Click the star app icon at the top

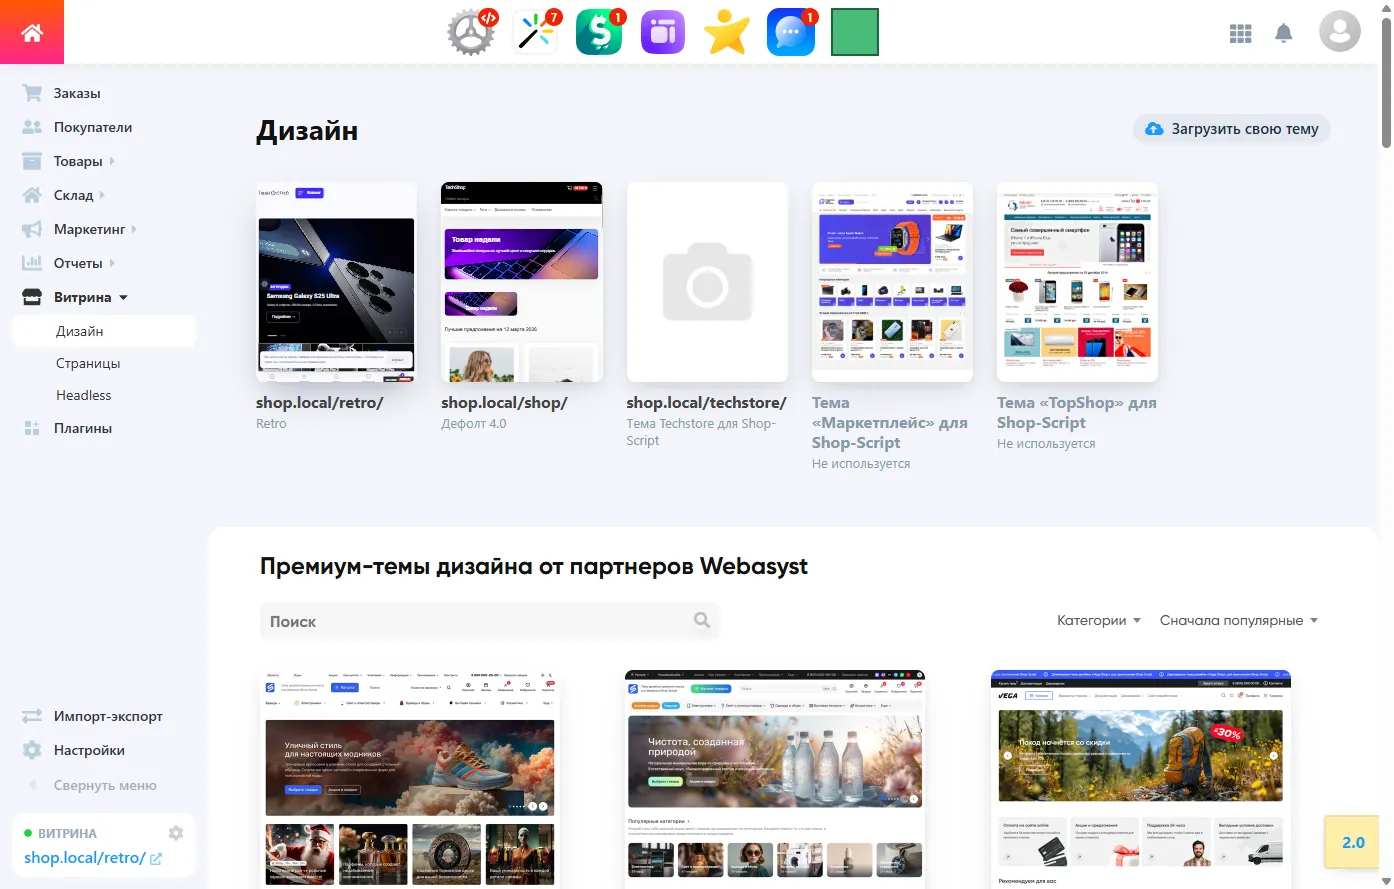(726, 31)
